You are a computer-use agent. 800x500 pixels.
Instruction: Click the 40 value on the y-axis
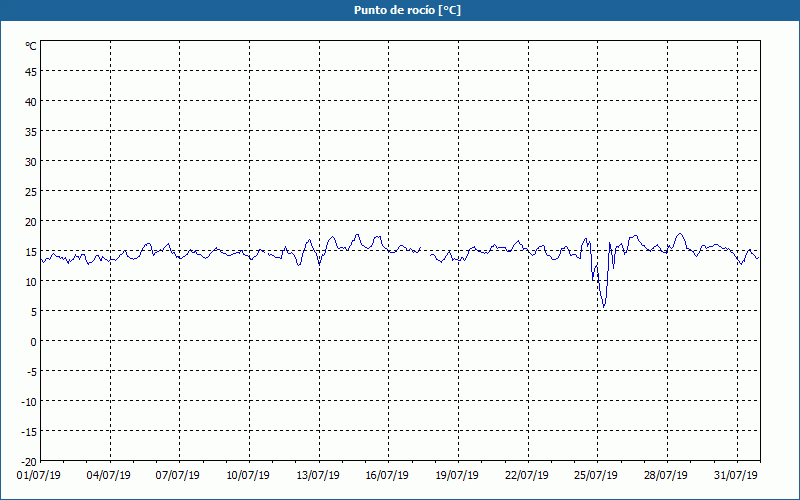[31, 102]
